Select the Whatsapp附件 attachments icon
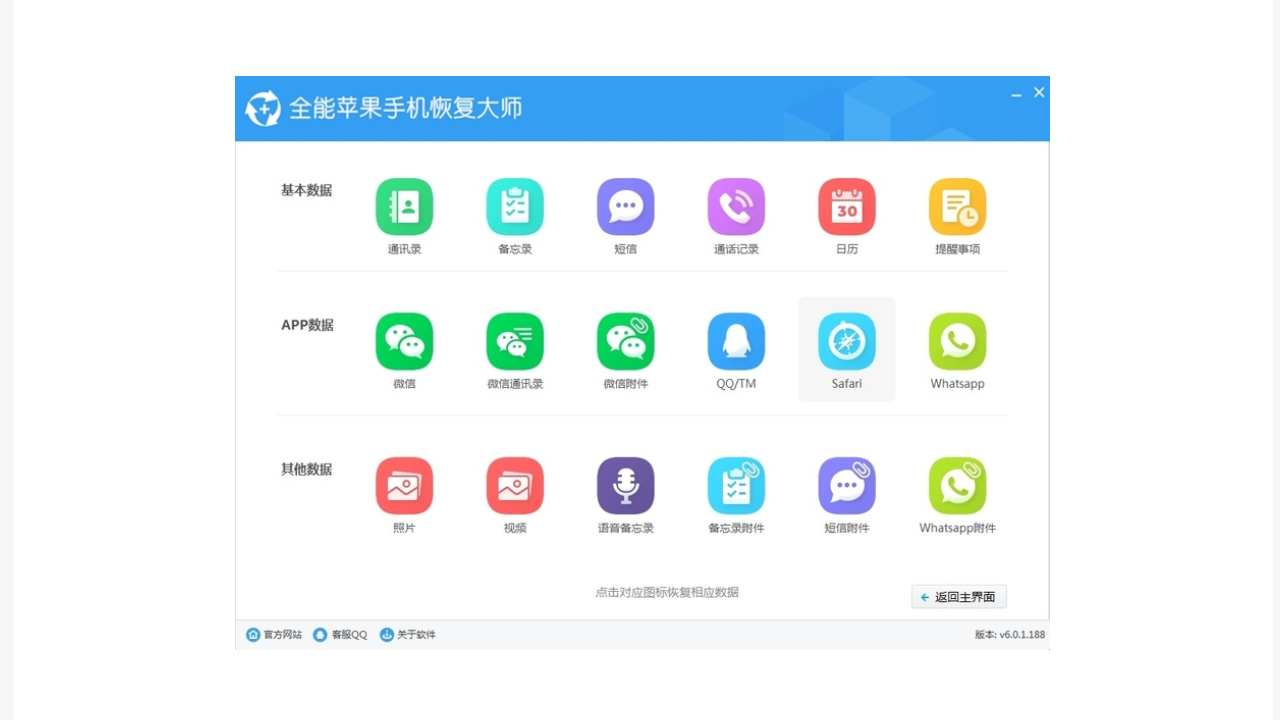This screenshot has width=1280, height=720. (x=958, y=486)
